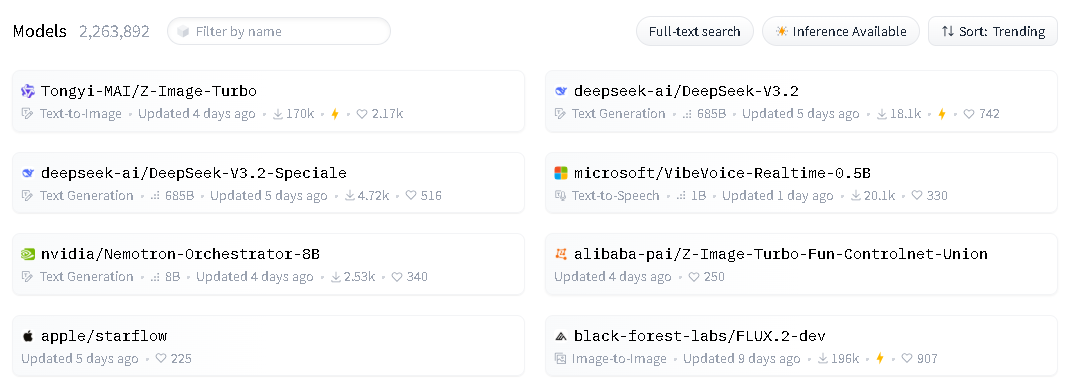This screenshot has width=1077, height=390.
Task: Open the apple/starflow model card
Action: [269, 346]
